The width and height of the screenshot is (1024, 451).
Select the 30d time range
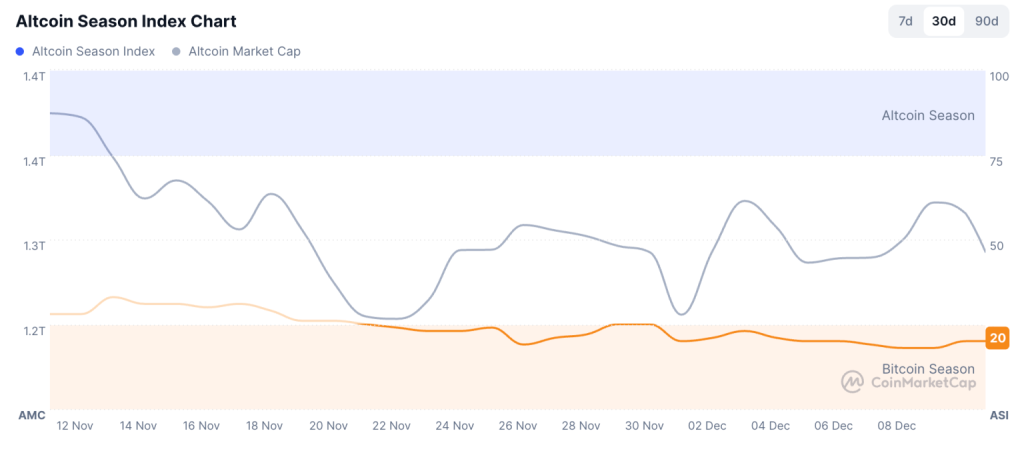[x=944, y=21]
